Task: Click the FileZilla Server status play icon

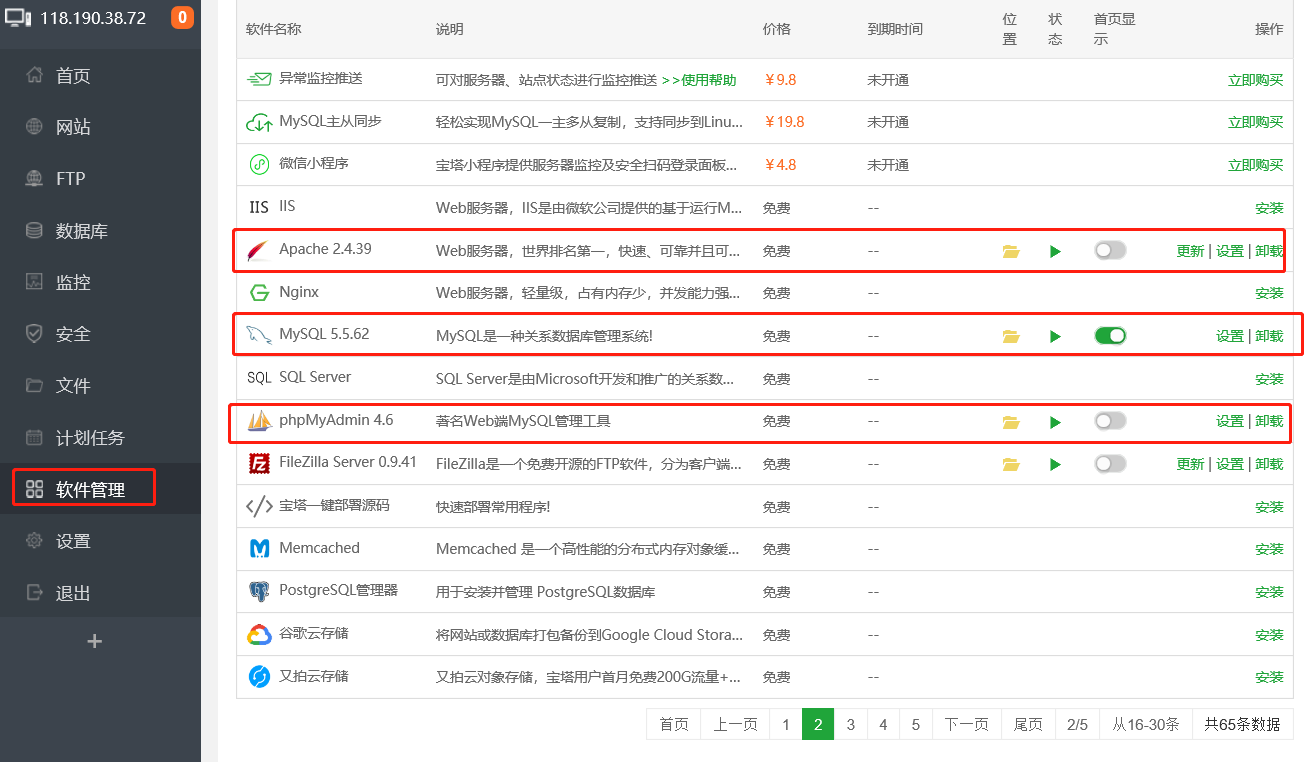Action: pyautogui.click(x=1055, y=464)
